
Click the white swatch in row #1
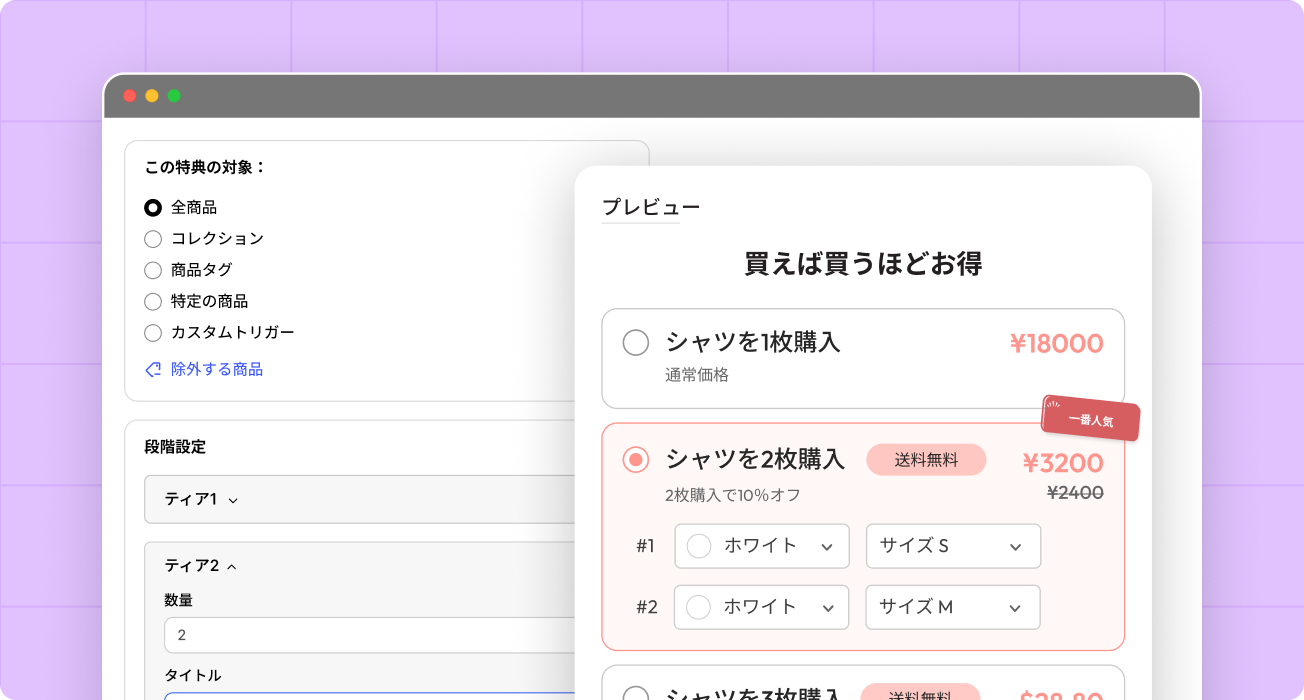coord(699,546)
